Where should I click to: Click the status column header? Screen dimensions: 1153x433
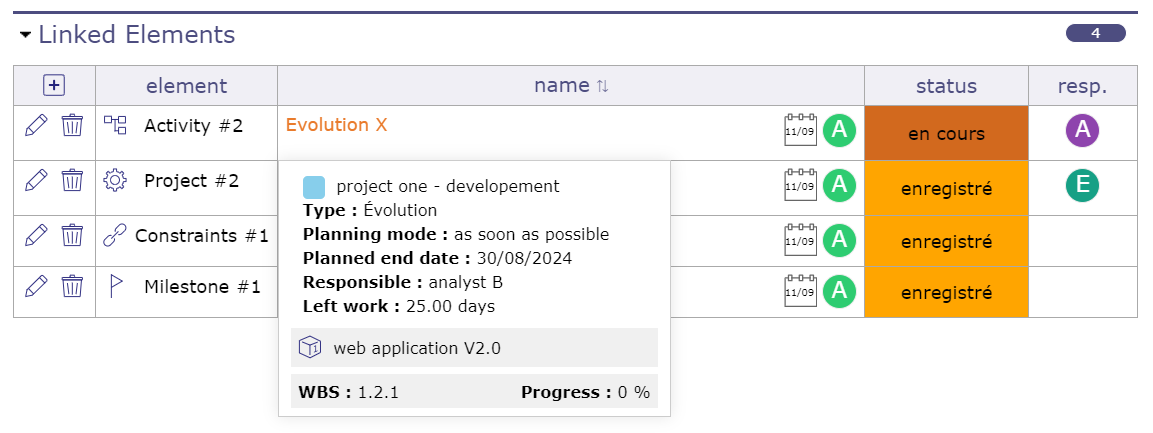(x=946, y=86)
